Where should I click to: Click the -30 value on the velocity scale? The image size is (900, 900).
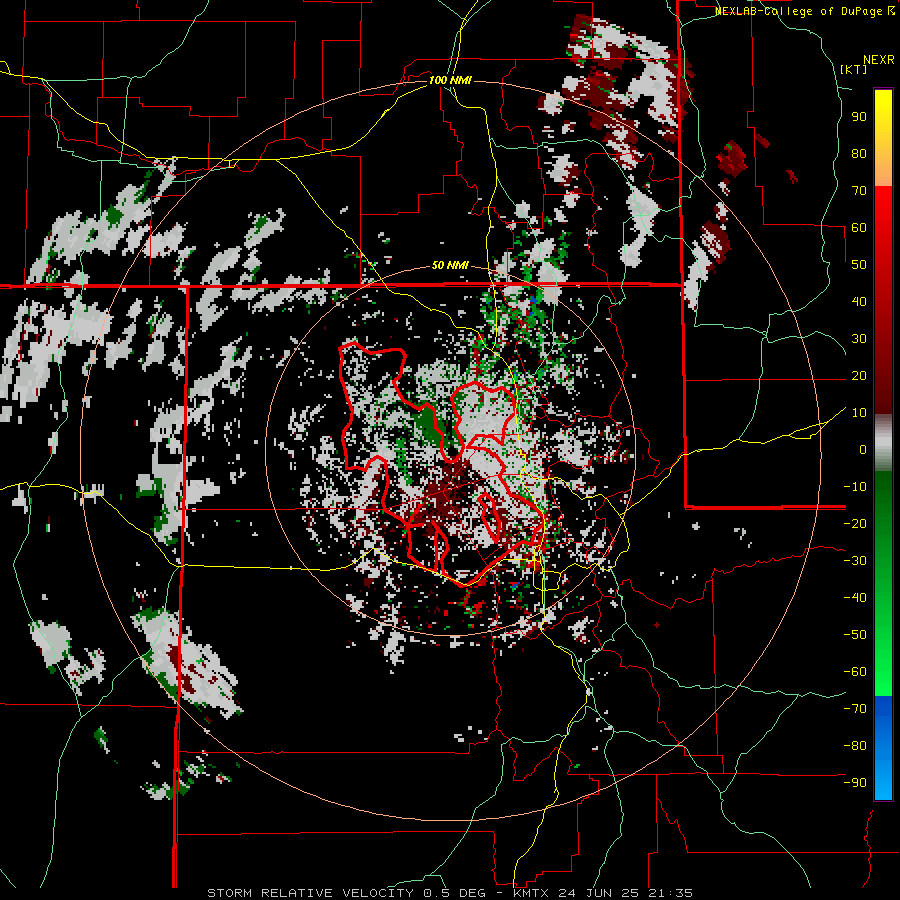855,561
